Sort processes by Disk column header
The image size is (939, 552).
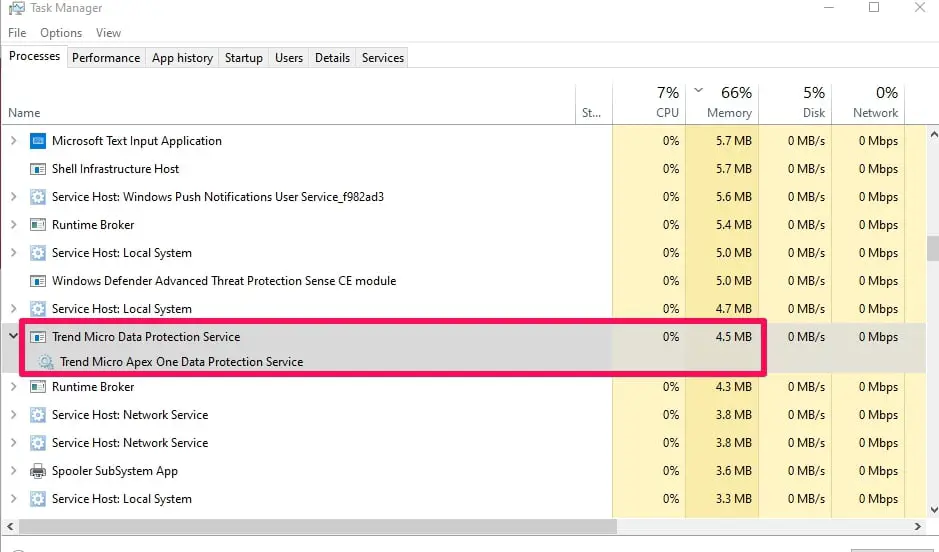click(795, 105)
